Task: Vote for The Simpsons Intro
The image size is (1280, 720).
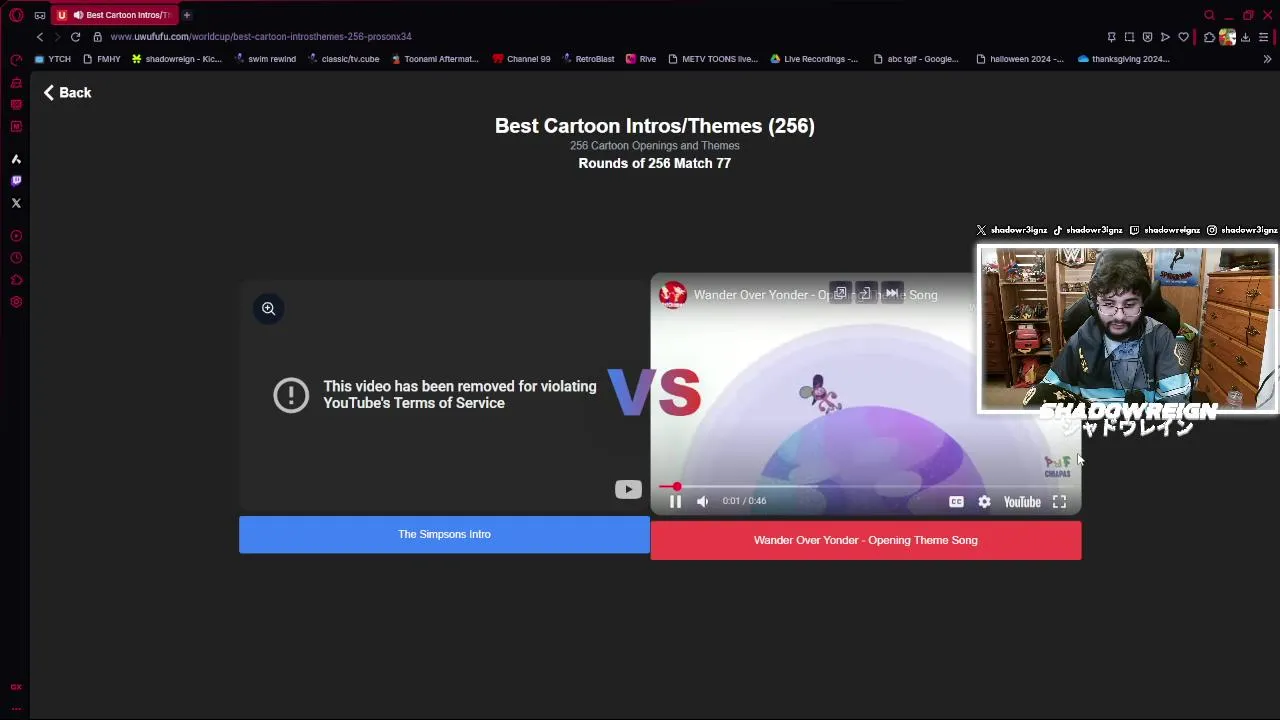Action: point(444,535)
